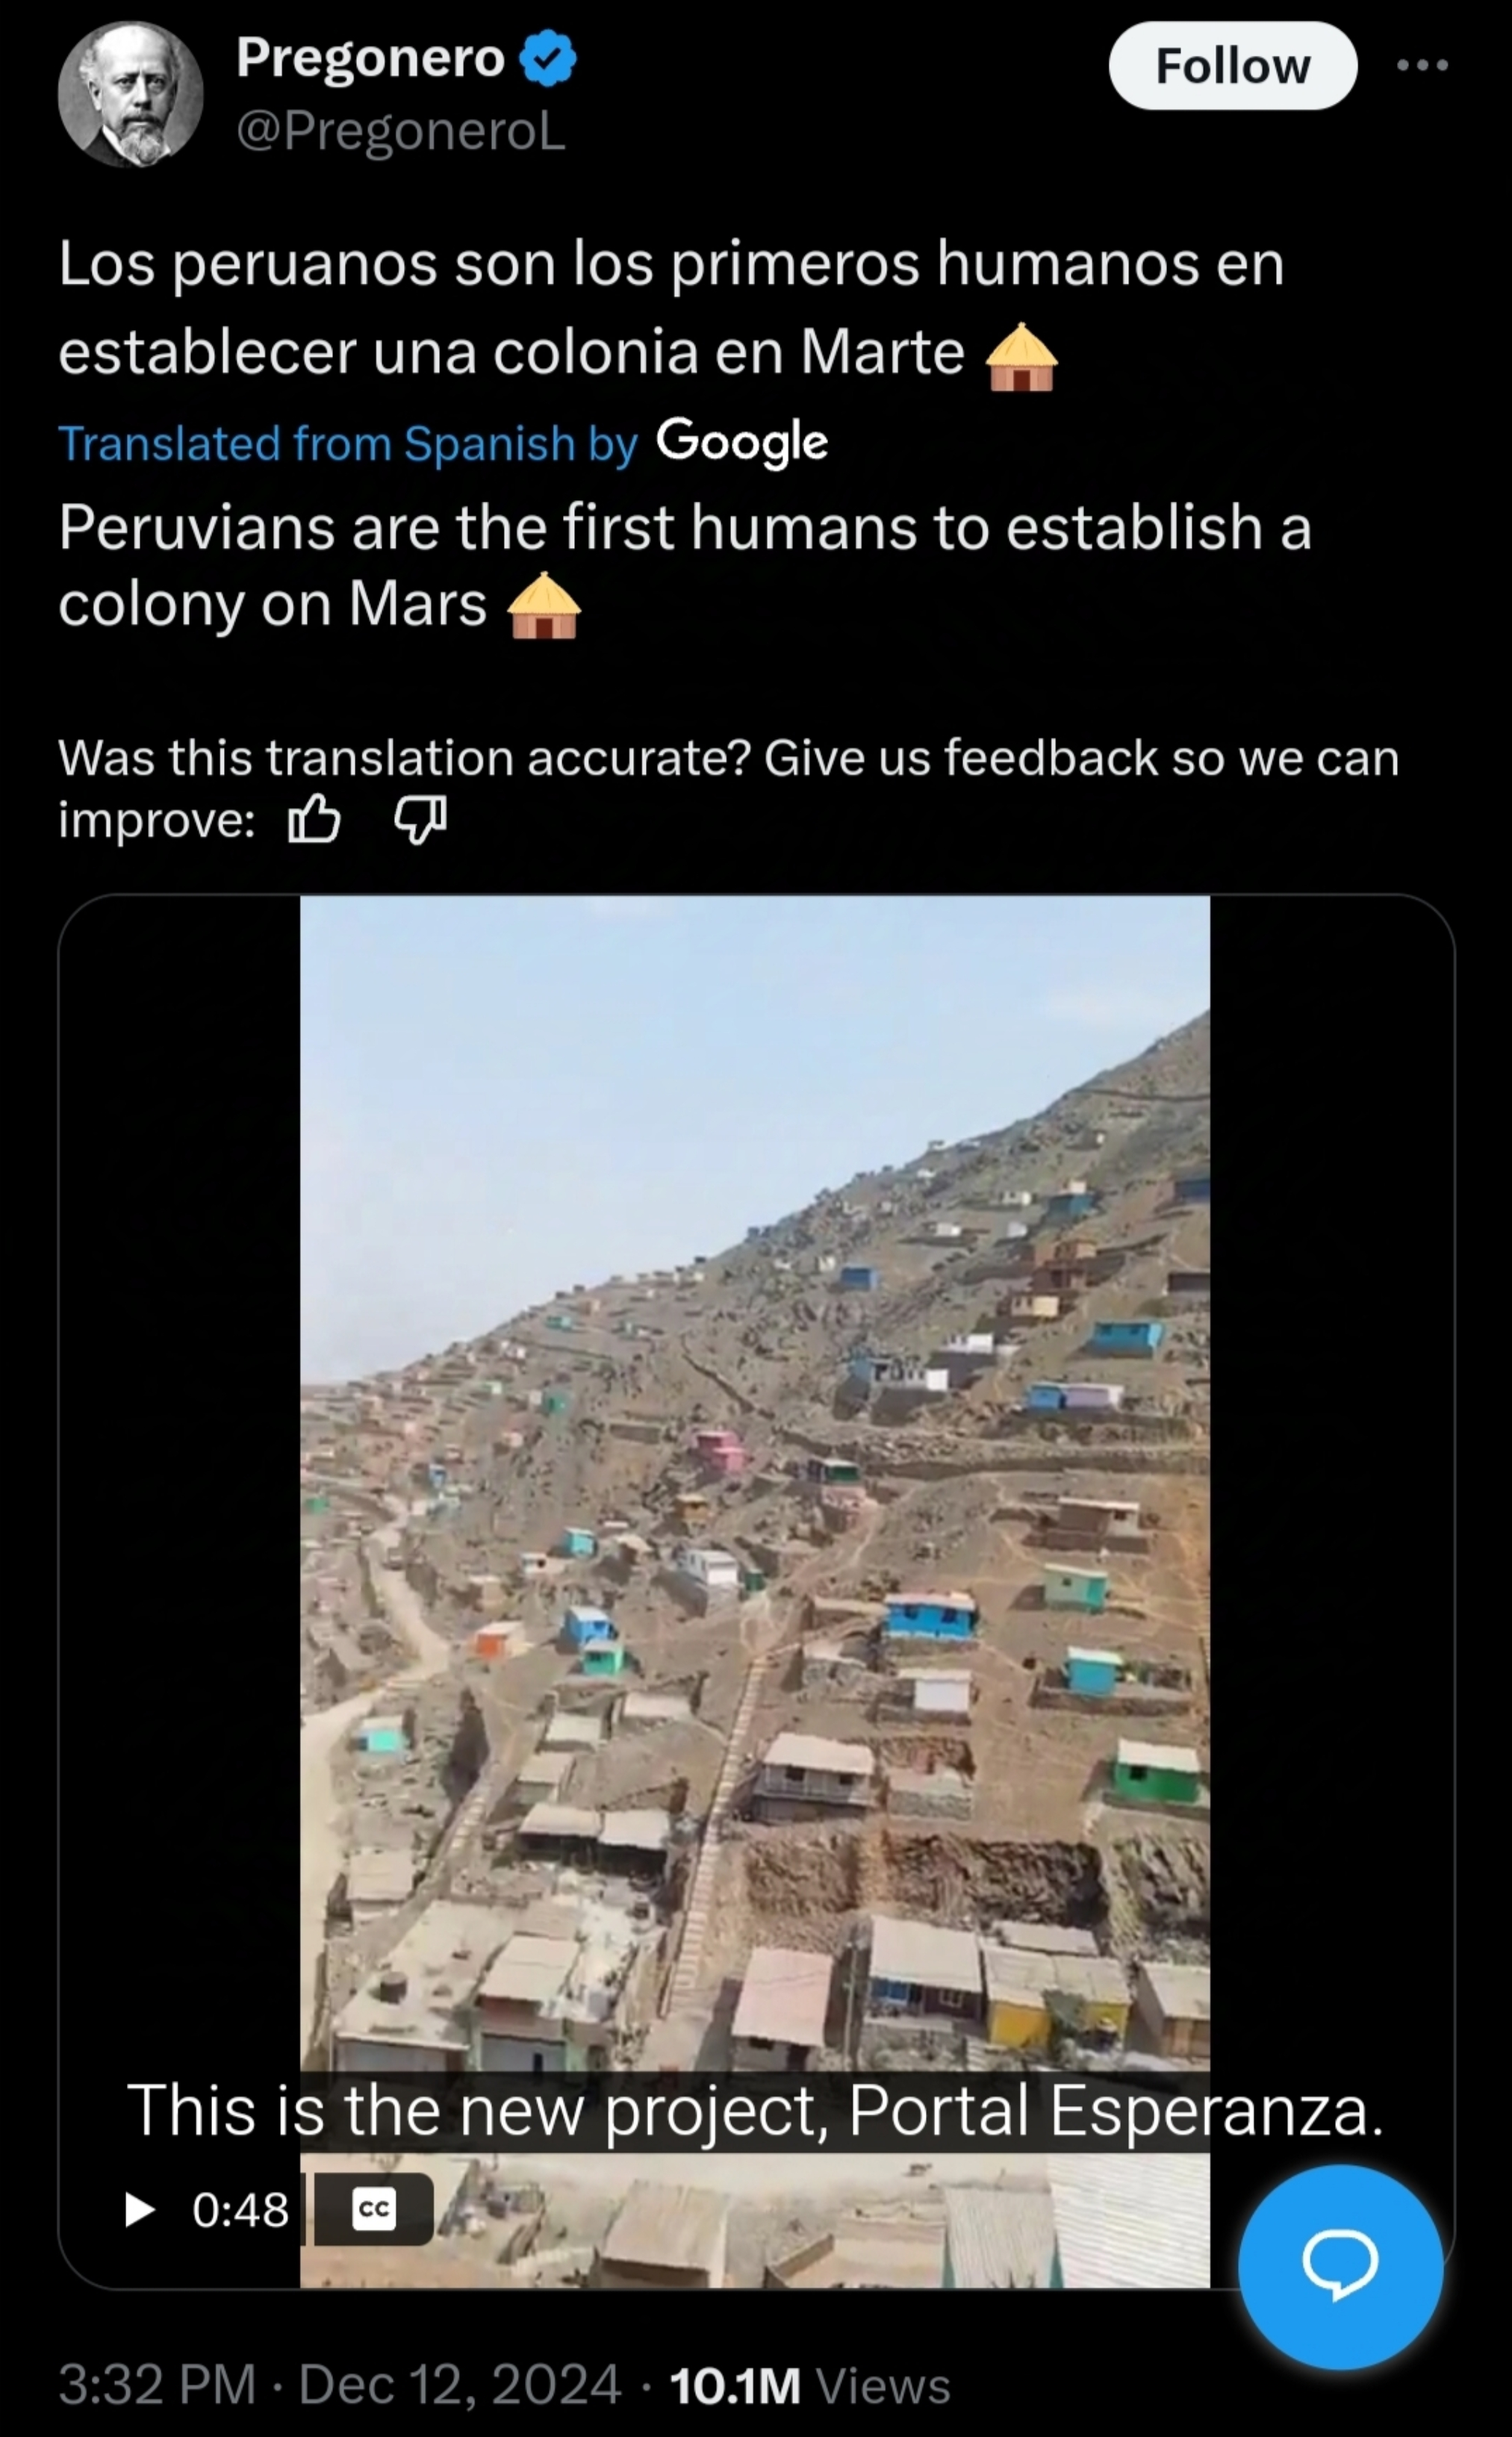Open the @PregoneroL handle
This screenshot has height=2437, width=1512.
(x=401, y=131)
